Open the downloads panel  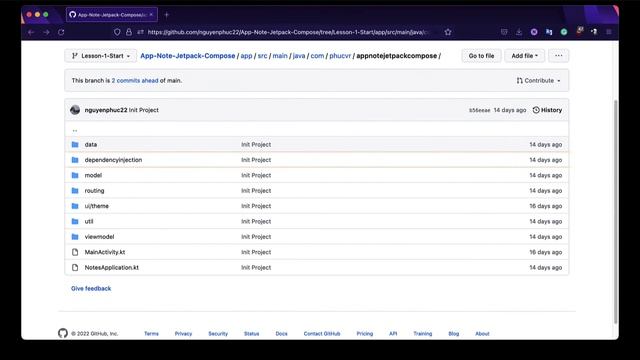(x=519, y=32)
